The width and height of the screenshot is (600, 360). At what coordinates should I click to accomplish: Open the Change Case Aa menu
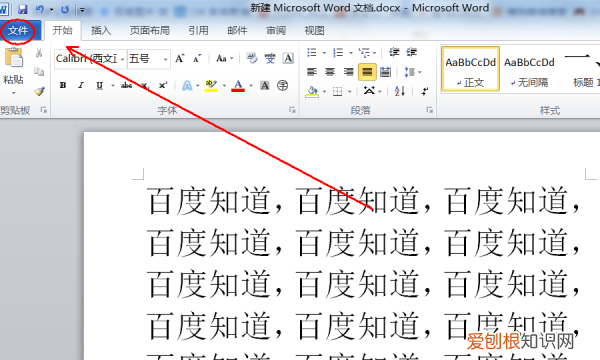[224, 59]
